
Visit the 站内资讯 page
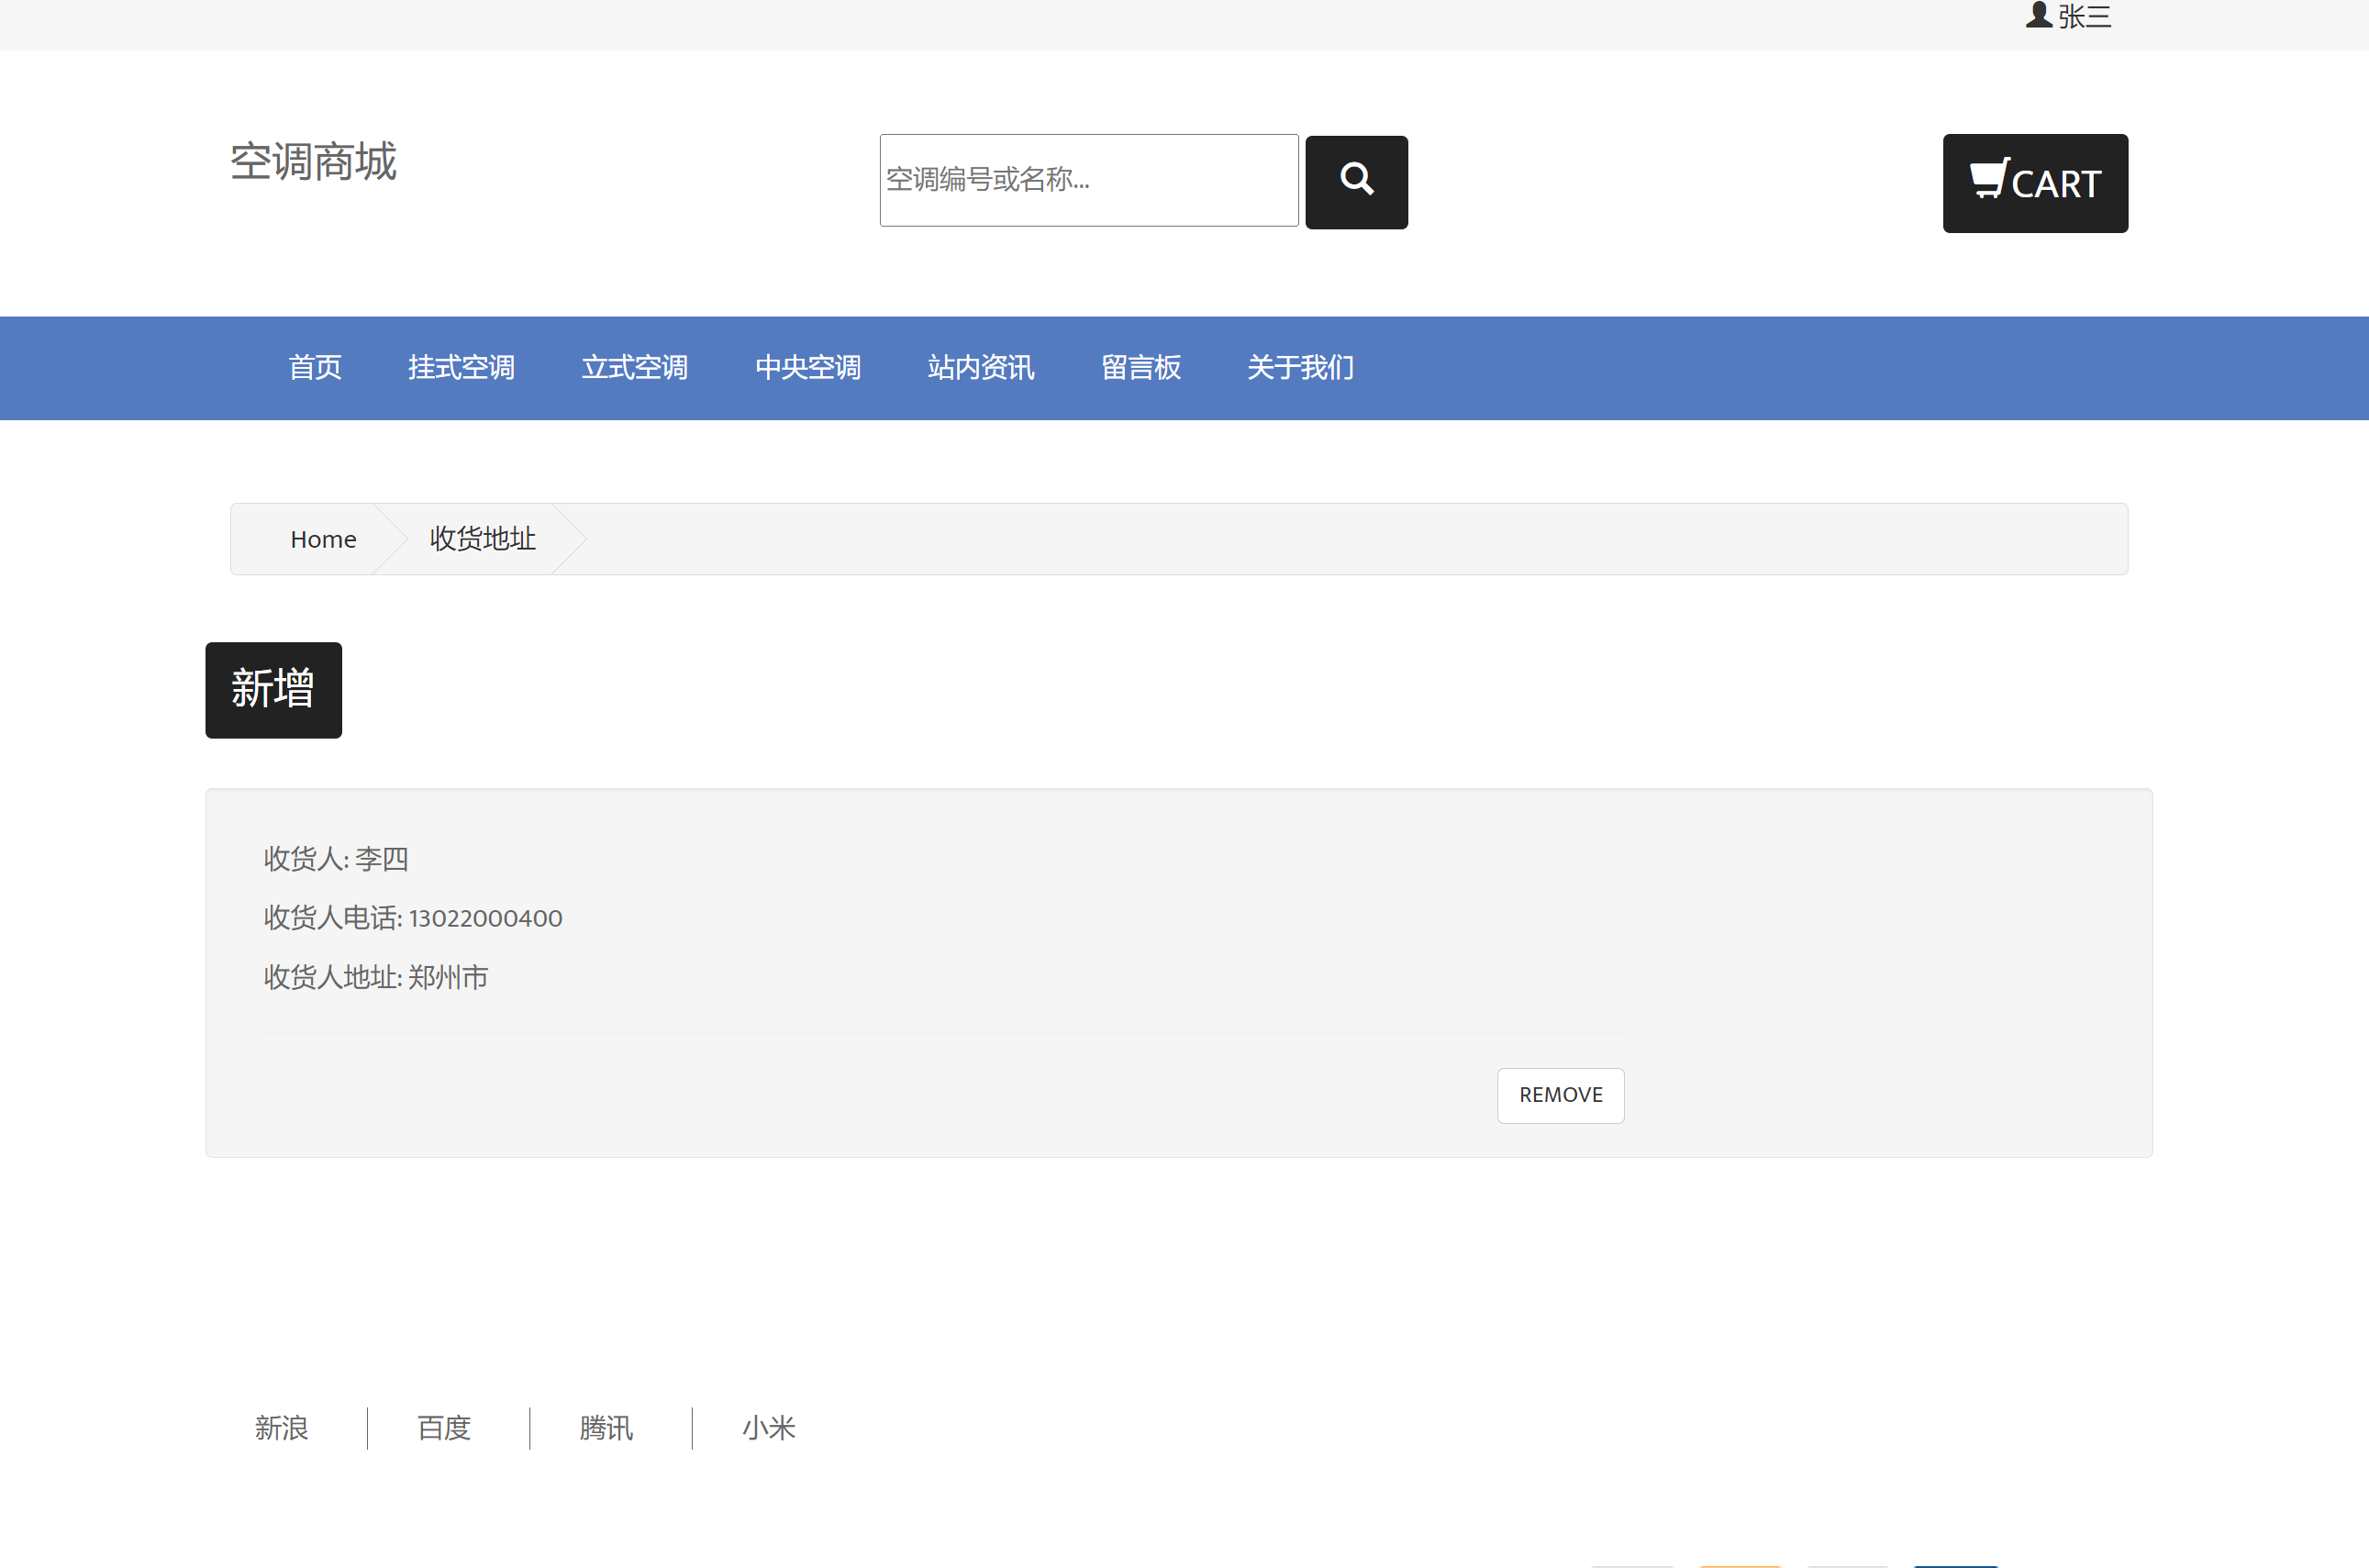[x=981, y=368]
